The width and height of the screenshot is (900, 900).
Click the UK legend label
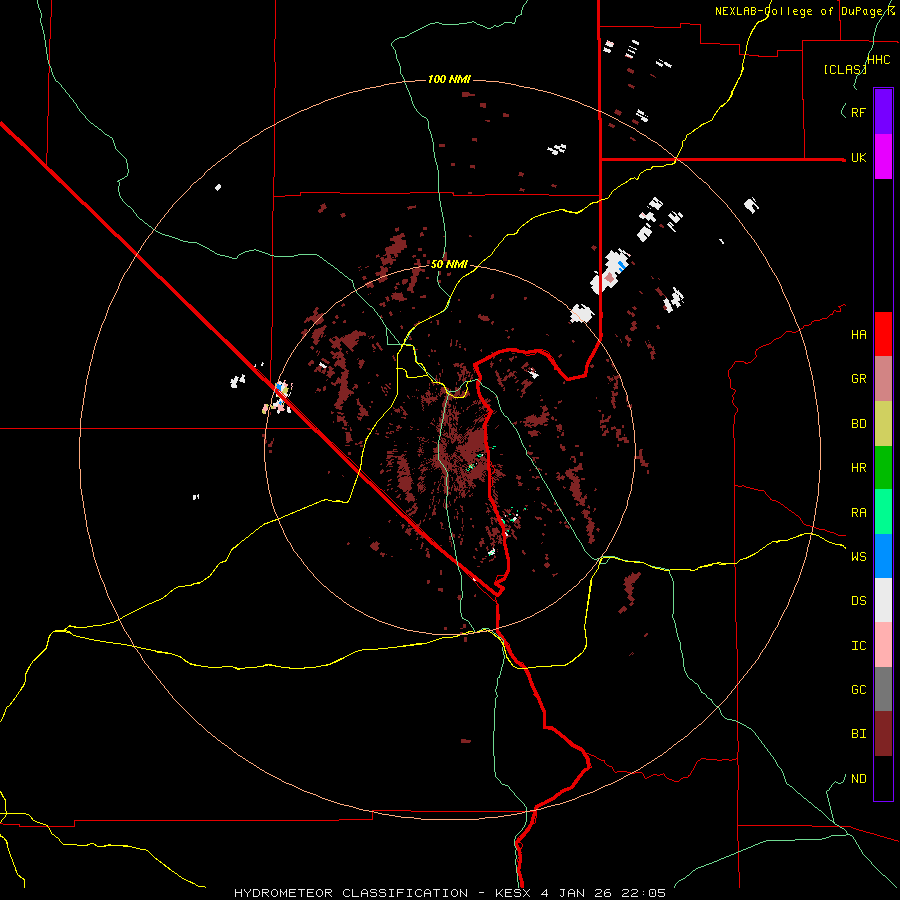click(858, 158)
